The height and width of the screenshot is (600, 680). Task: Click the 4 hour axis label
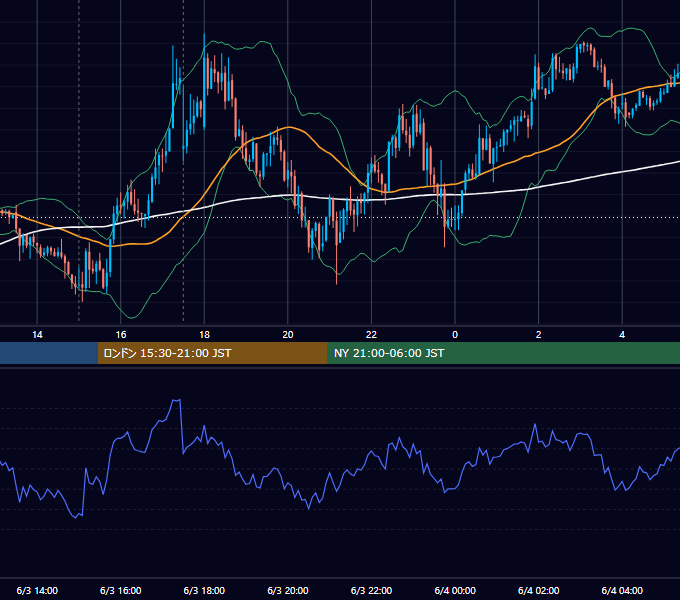(622, 335)
